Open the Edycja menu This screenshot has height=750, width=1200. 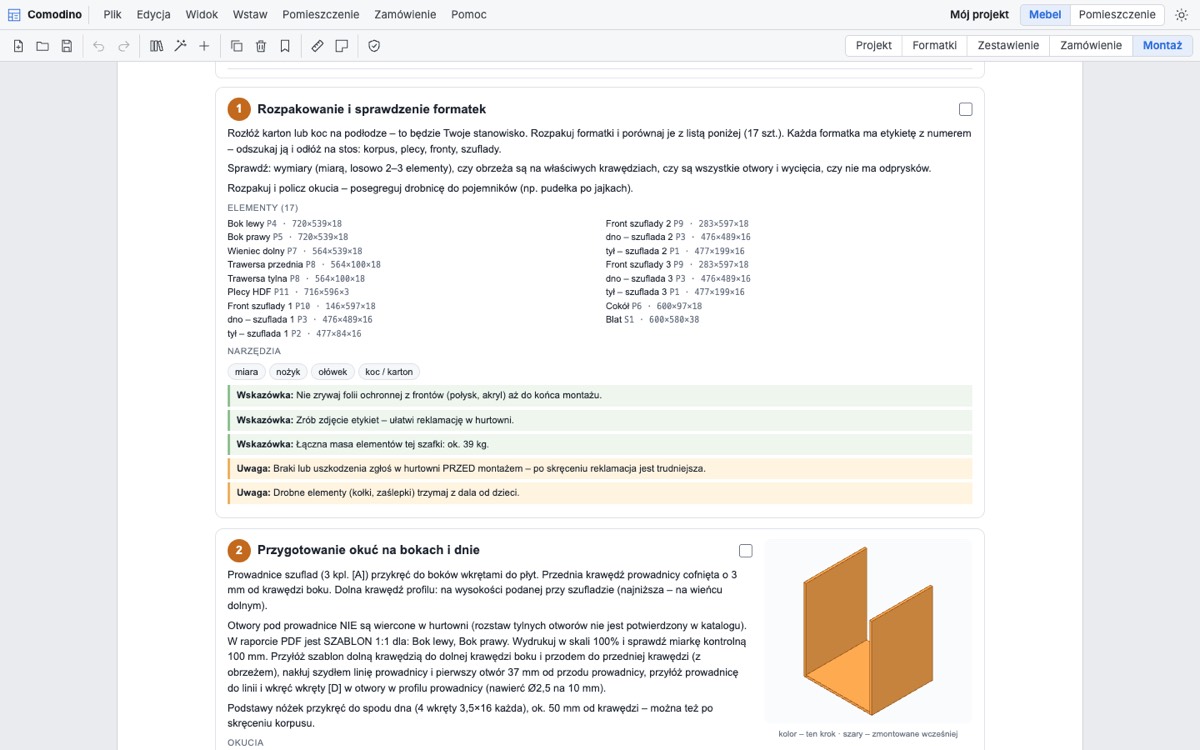click(x=154, y=15)
